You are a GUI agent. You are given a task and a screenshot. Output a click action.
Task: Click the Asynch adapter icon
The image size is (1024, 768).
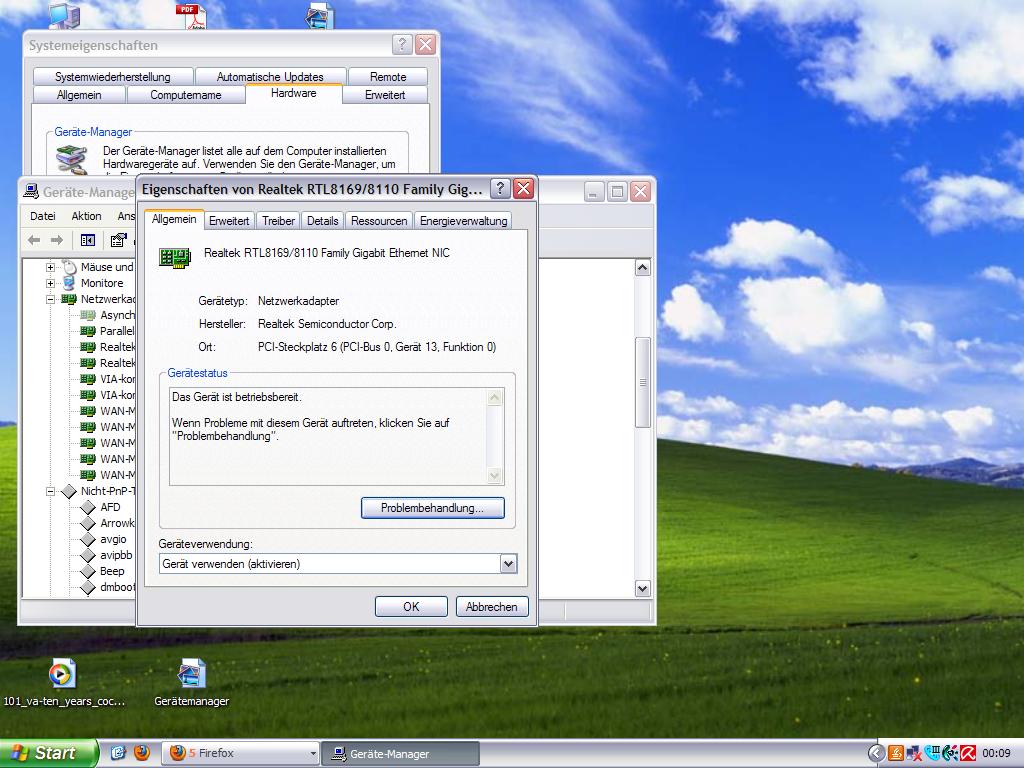(x=88, y=315)
